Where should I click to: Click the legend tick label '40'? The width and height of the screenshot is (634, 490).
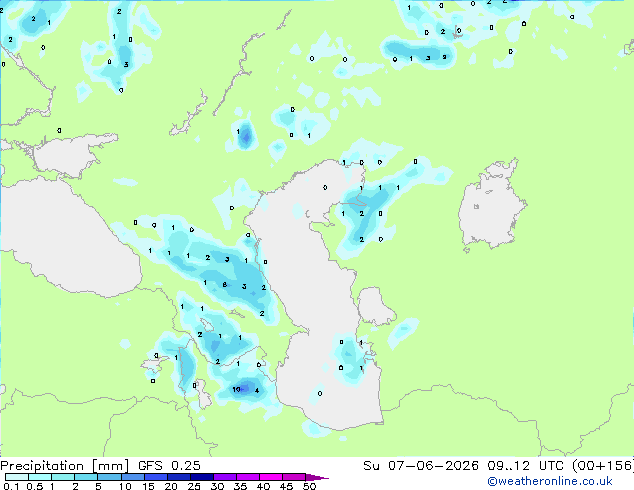[263, 486]
